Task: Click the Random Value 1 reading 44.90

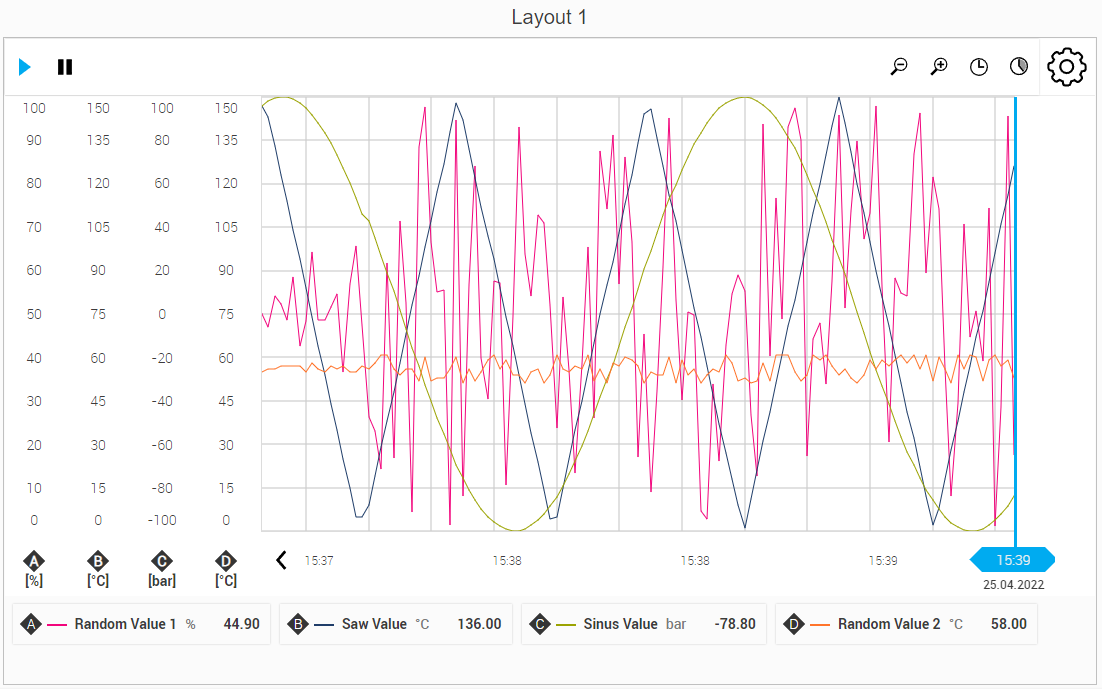Action: pos(242,624)
